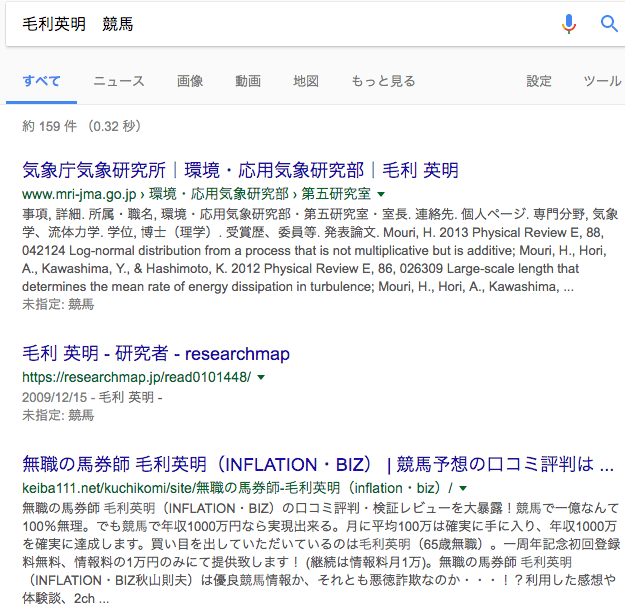
Task: Open the 地図 tab
Action: 306,81
